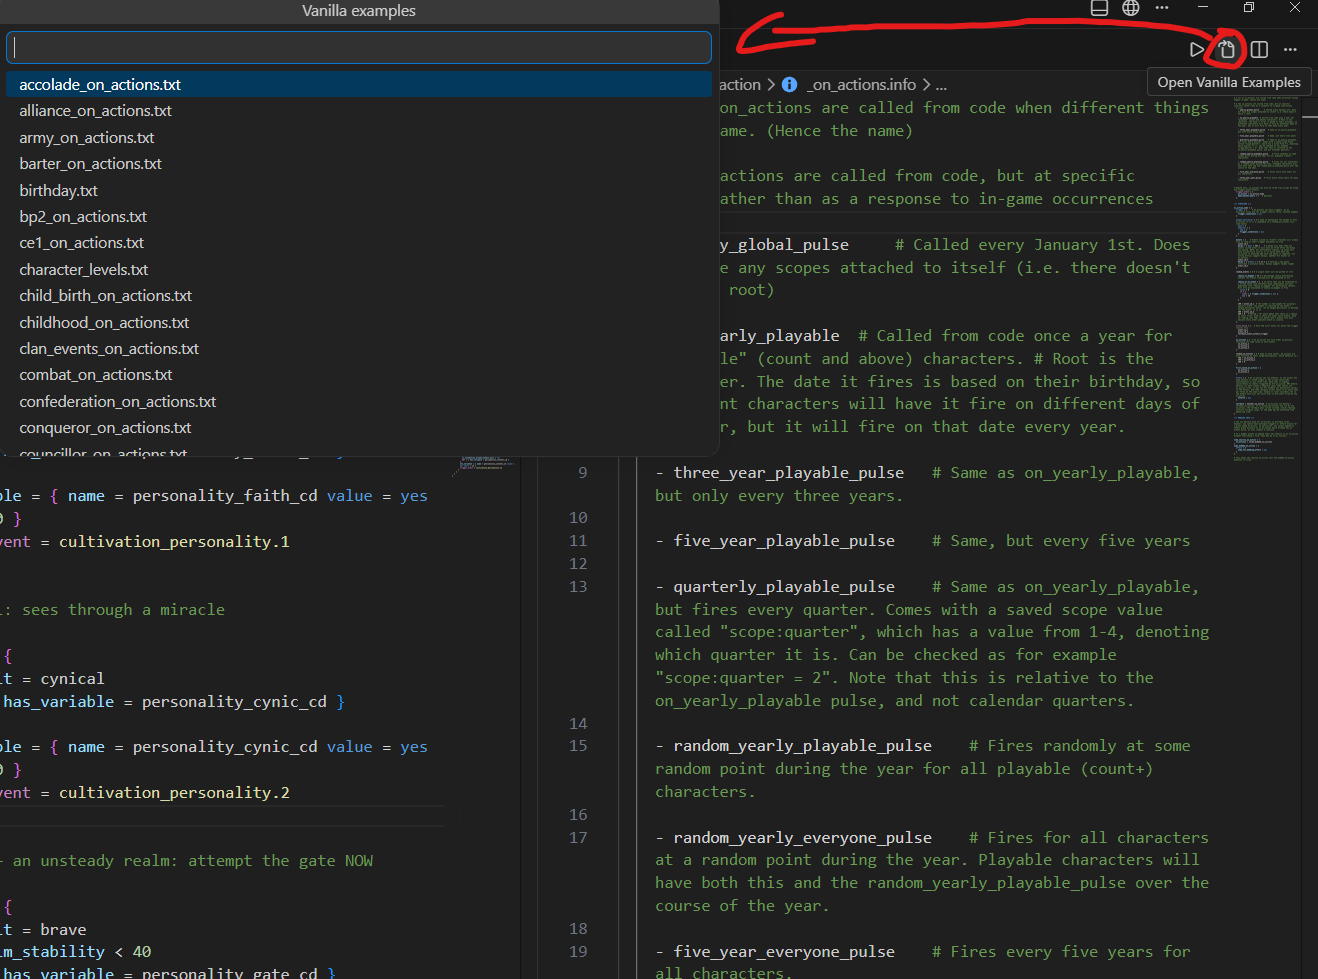Click 'personality_faith_cd' in left editor
Image resolution: width=1318 pixels, height=979 pixels.
(x=225, y=496)
